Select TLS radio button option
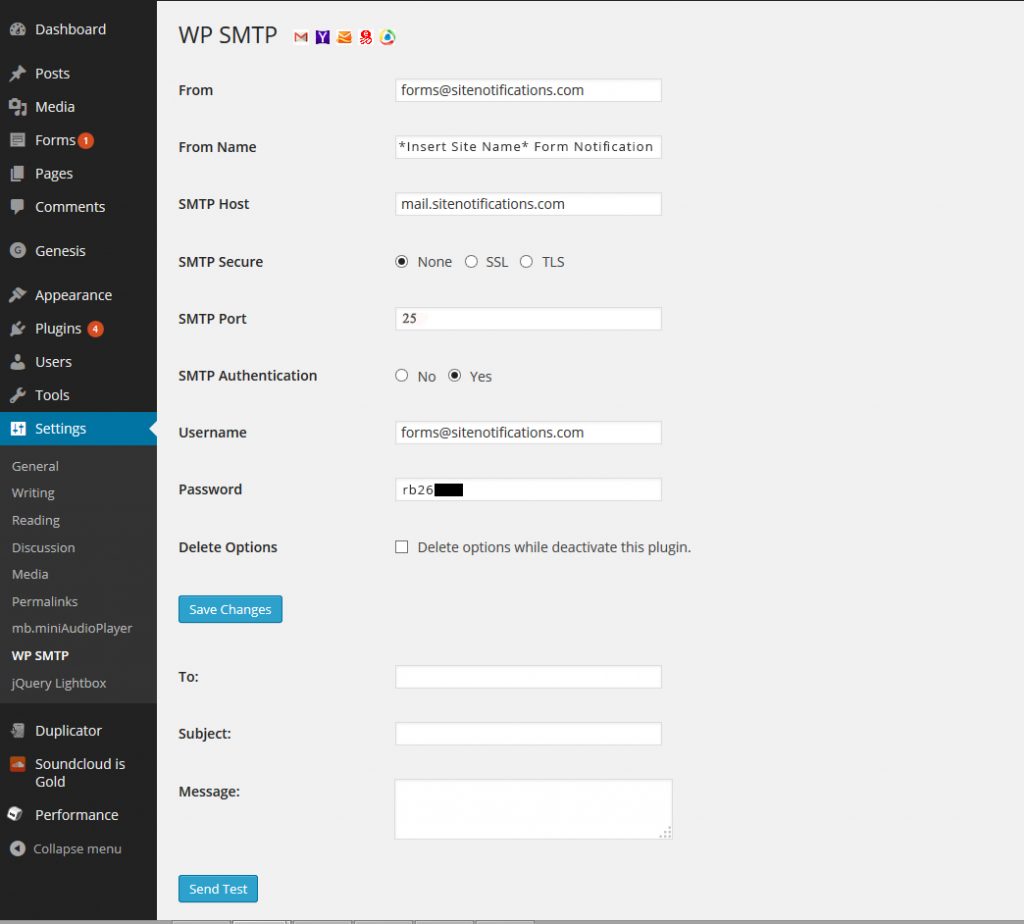The height and width of the screenshot is (924, 1024). (x=527, y=262)
